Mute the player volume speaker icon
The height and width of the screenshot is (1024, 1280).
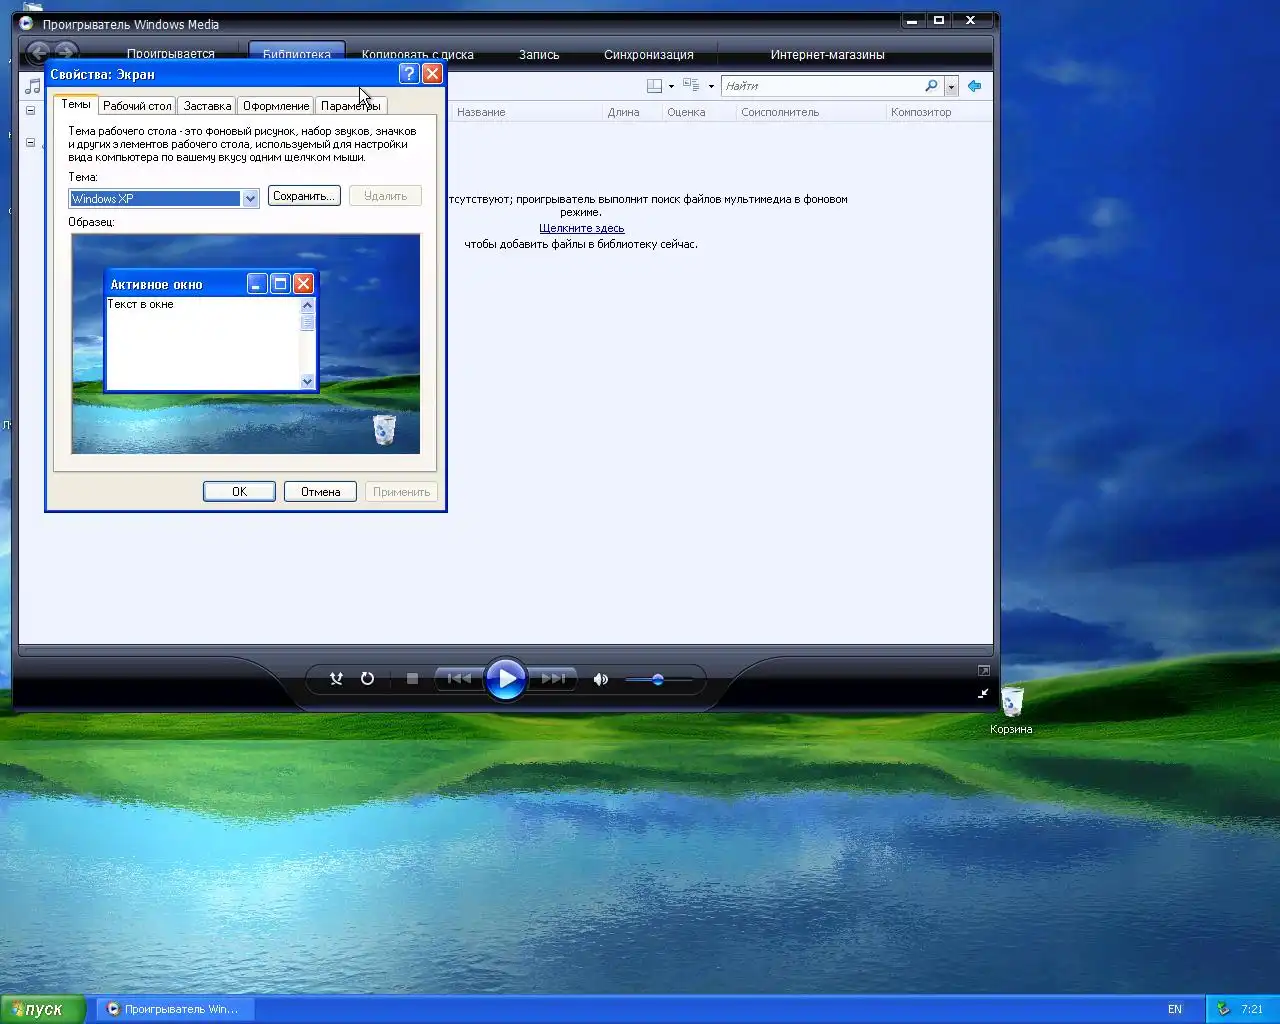pos(600,679)
